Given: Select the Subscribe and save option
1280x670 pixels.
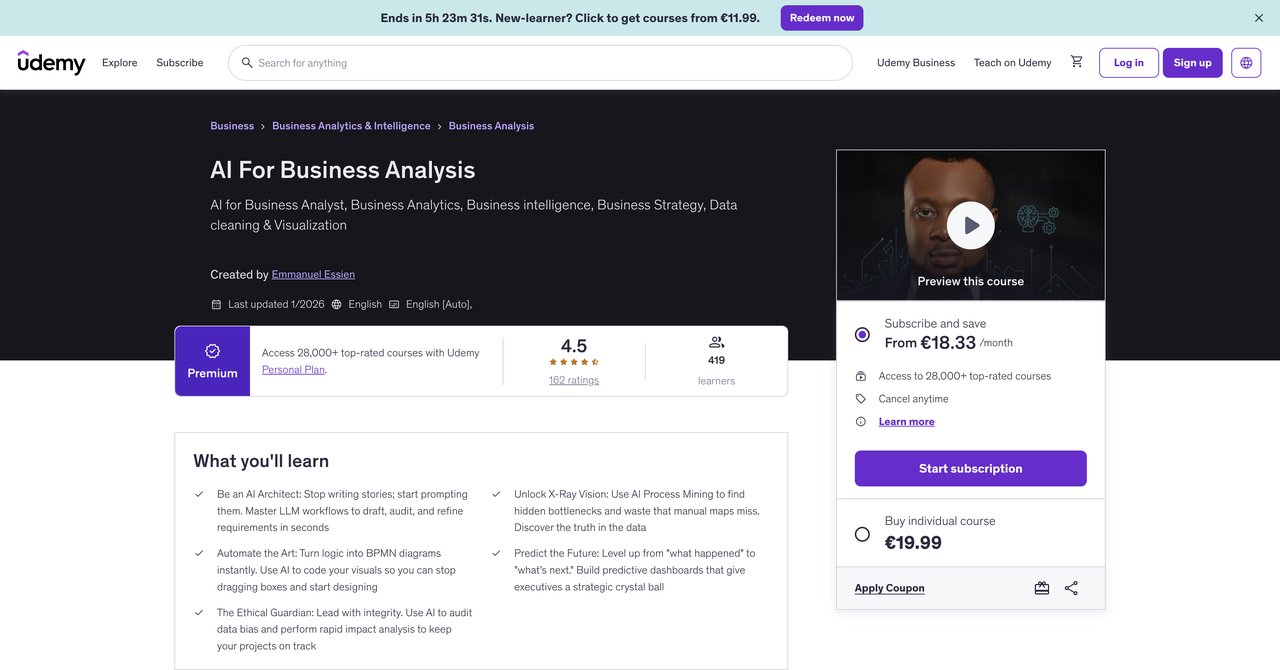Looking at the screenshot, I should tap(862, 334).
